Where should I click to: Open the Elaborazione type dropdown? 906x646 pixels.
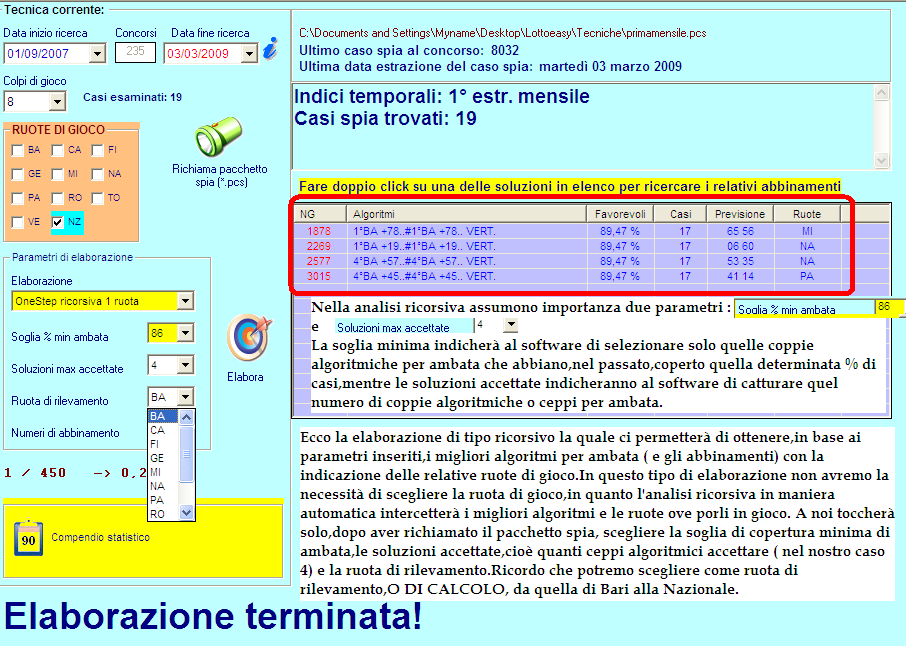pos(185,301)
